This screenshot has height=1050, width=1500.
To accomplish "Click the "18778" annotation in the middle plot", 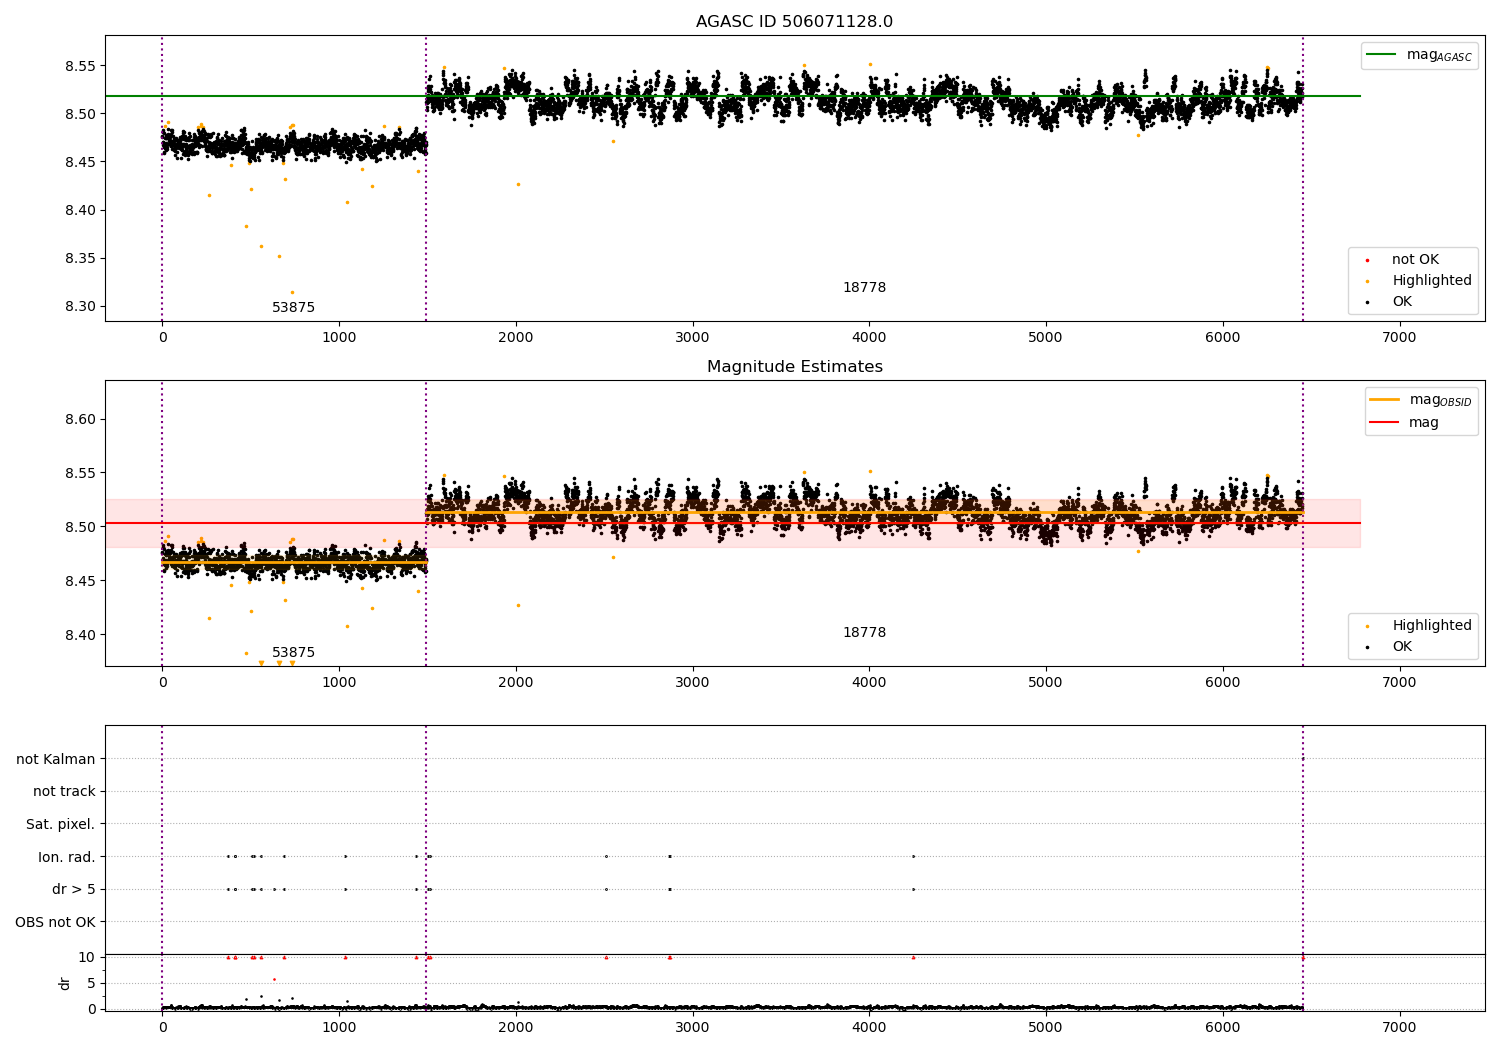I will pos(864,633).
